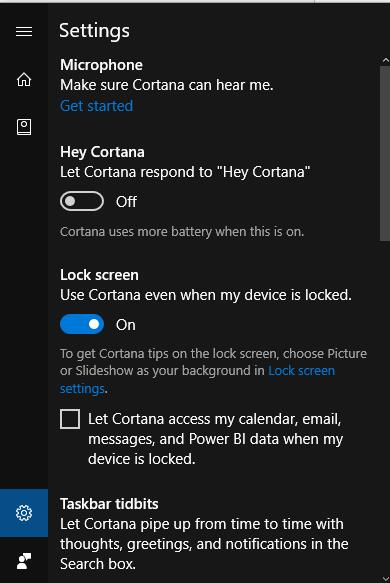Disable the Lock screen Cortana toggle
390x583 pixels.
(x=82, y=324)
